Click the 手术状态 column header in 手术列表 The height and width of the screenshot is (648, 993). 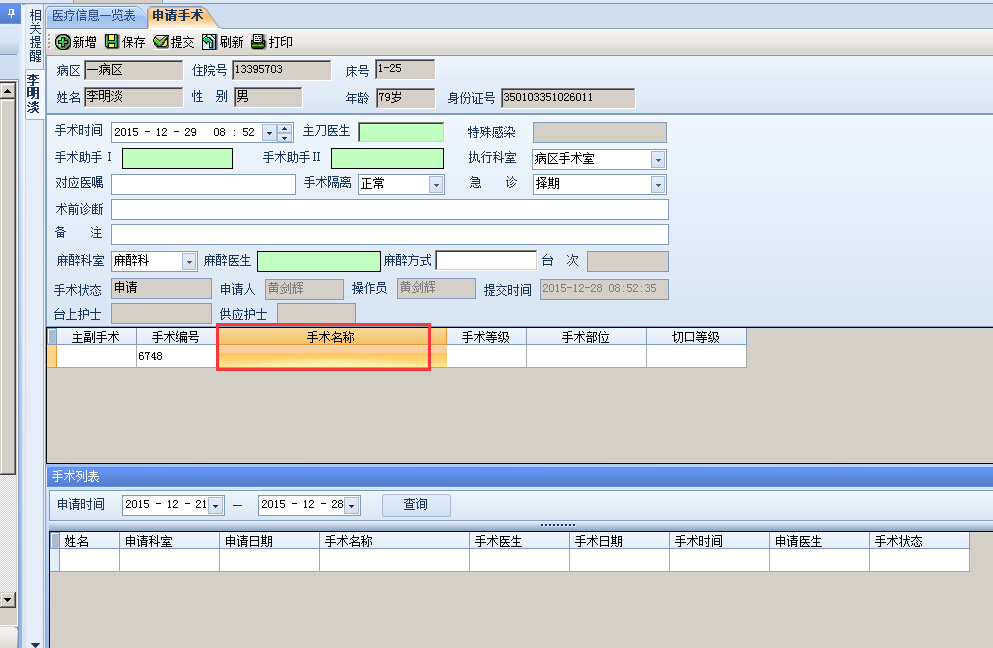(x=919, y=541)
